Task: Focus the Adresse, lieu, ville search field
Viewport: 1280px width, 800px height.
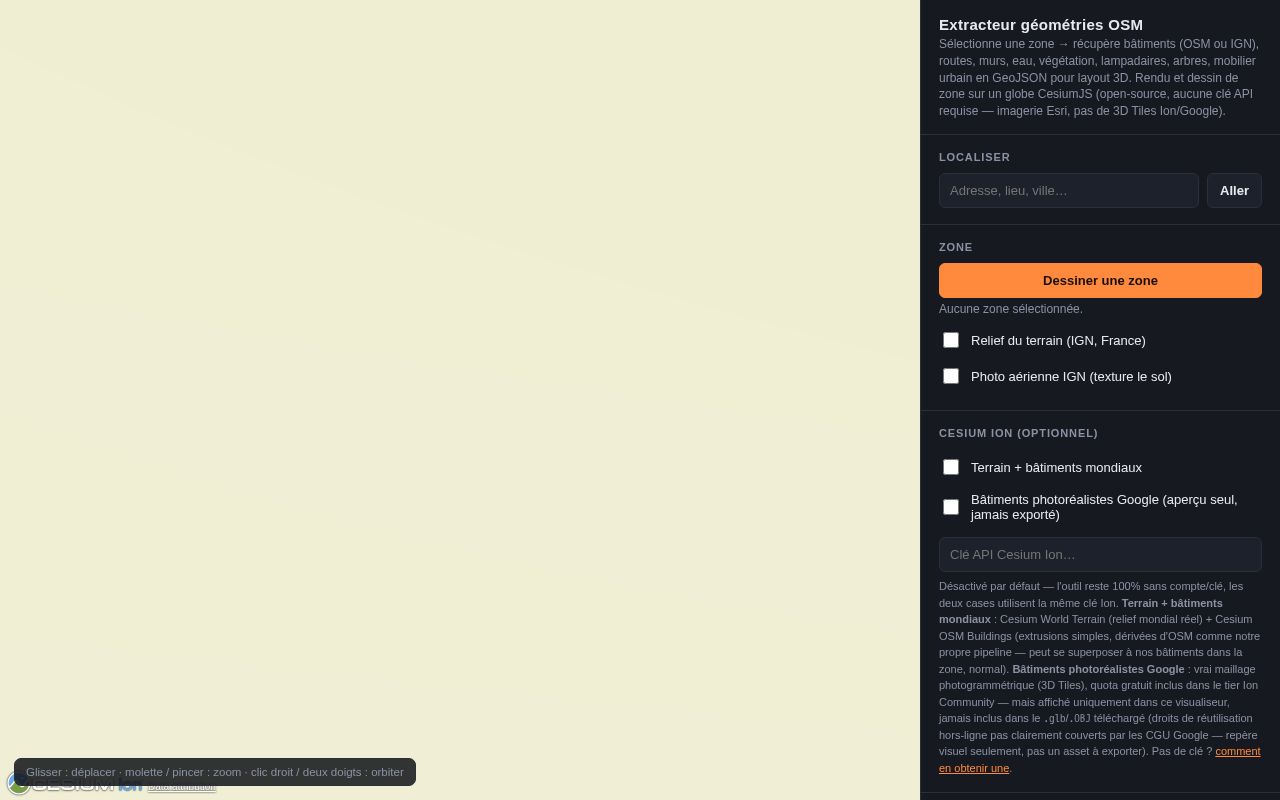Action: click(x=1068, y=190)
